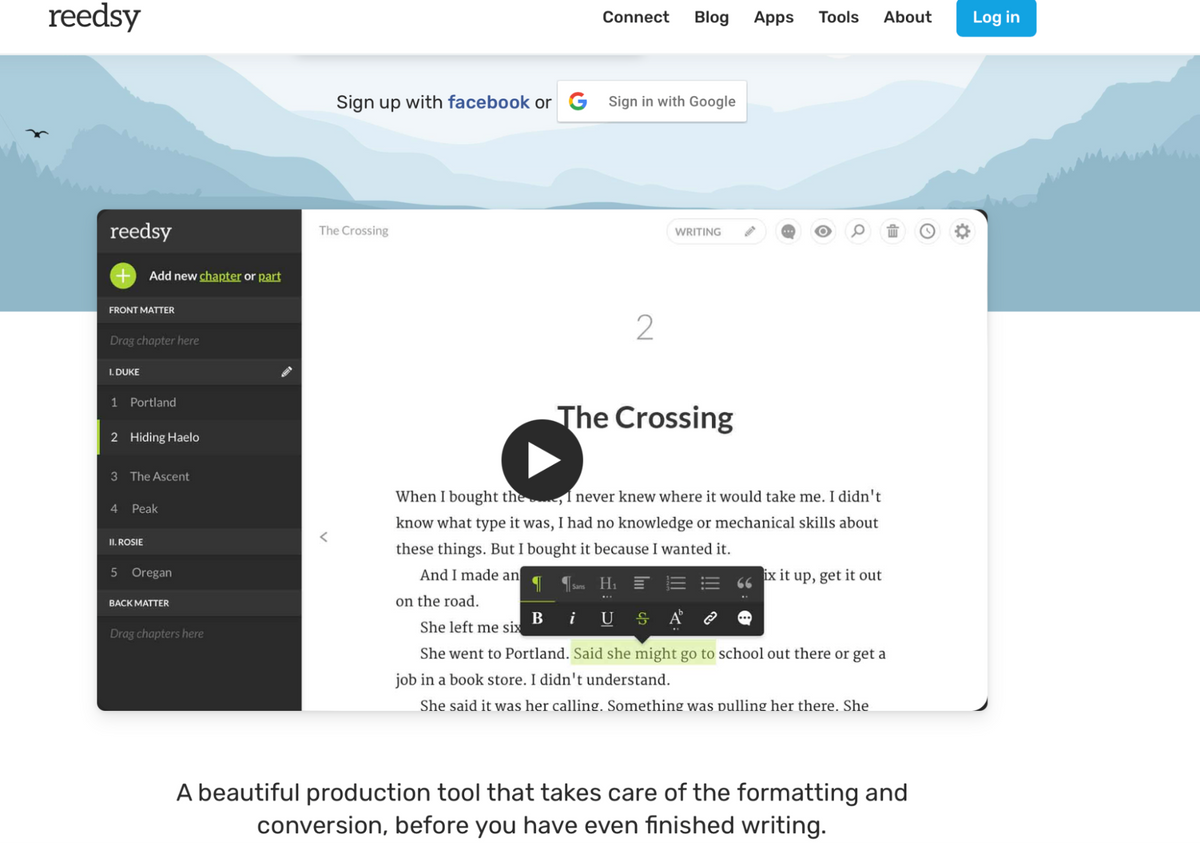Toggle the preview eye icon

tap(823, 231)
